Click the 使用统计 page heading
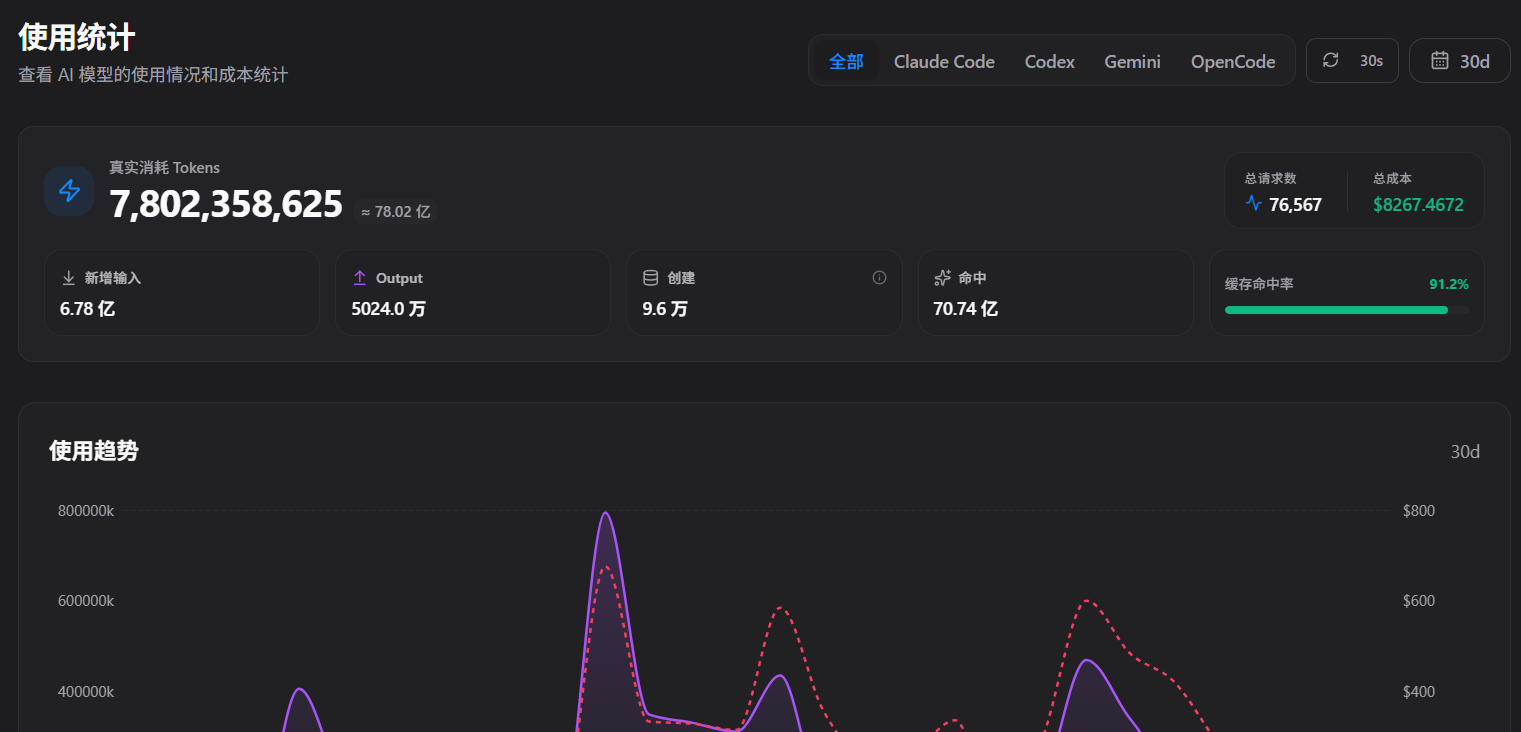The image size is (1521, 732). (77, 37)
